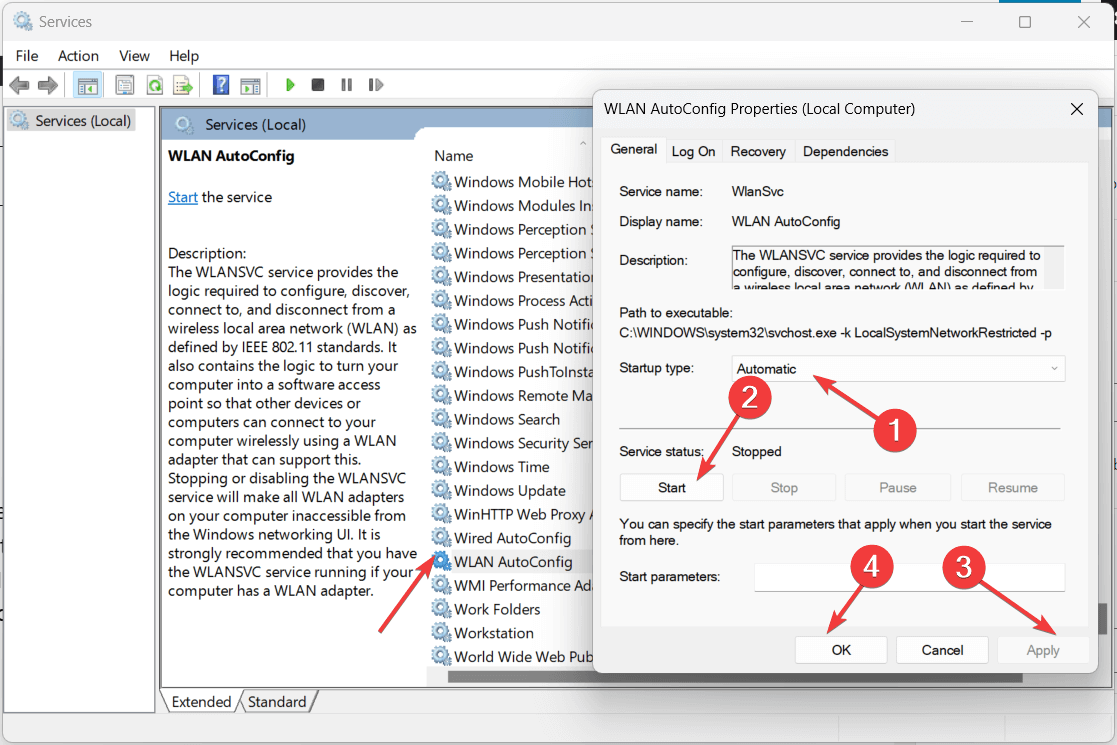This screenshot has height=745, width=1117.
Task: Click the disabled Pause button
Action: [x=898, y=488]
